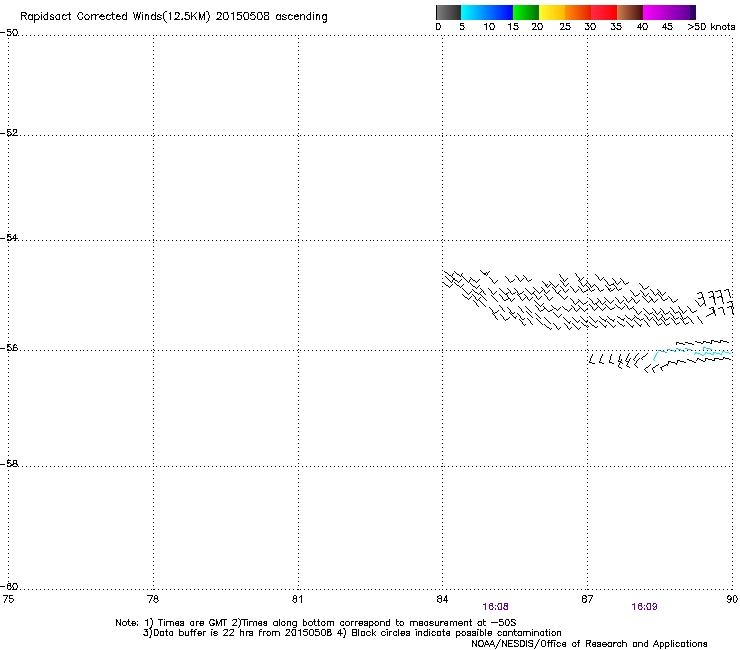Click the green 15-20 knots color segment
Viewport: 740px width, 650px height.
tap(526, 12)
